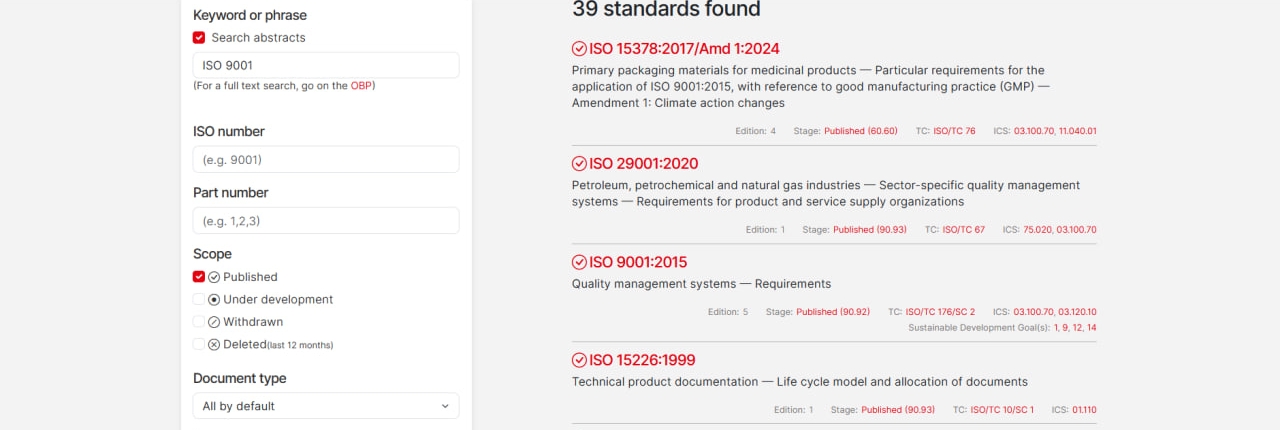Viewport: 1280px width, 430px height.
Task: Click the Published scope checkmark icon
Action: click(x=214, y=277)
